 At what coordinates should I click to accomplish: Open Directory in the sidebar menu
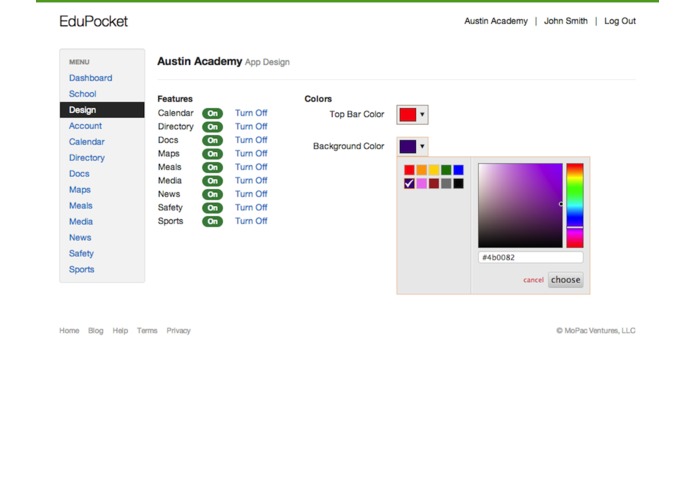coord(86,158)
